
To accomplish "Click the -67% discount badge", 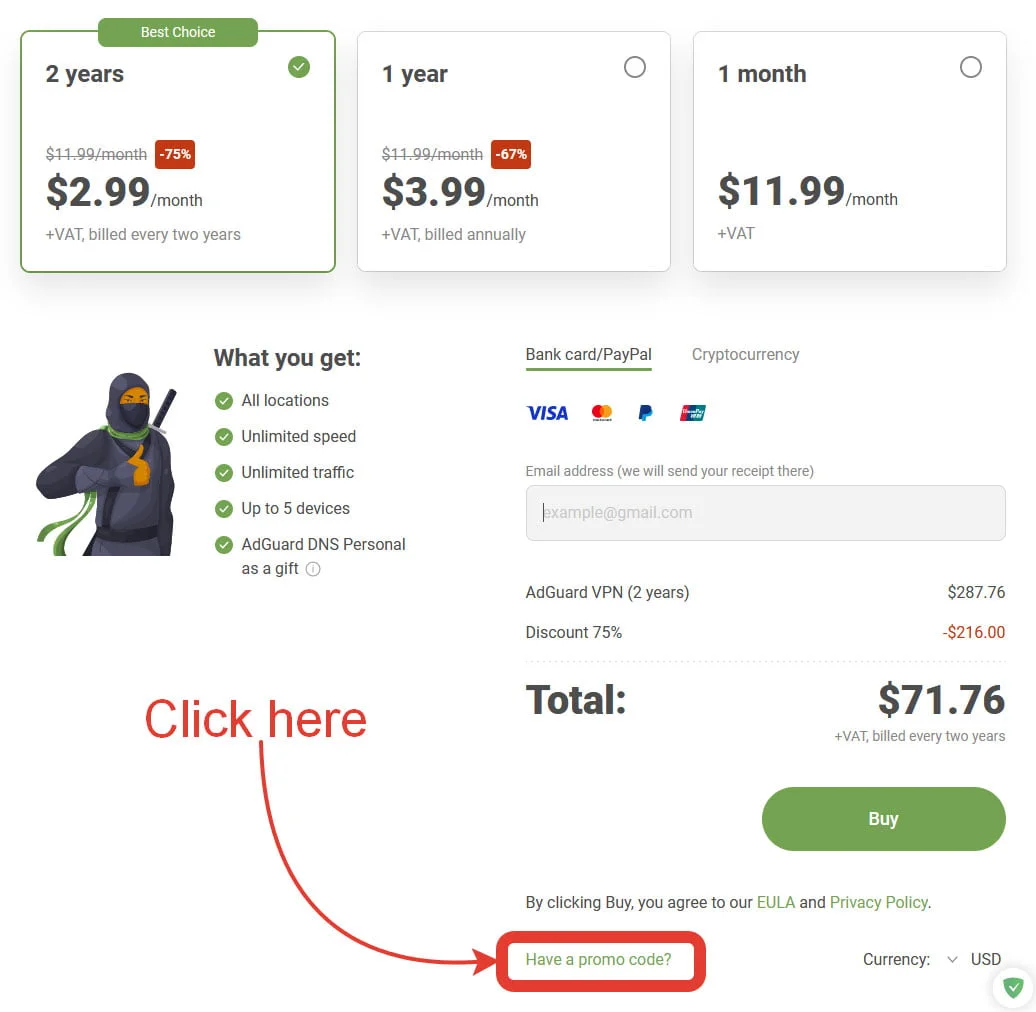I will tap(511, 155).
